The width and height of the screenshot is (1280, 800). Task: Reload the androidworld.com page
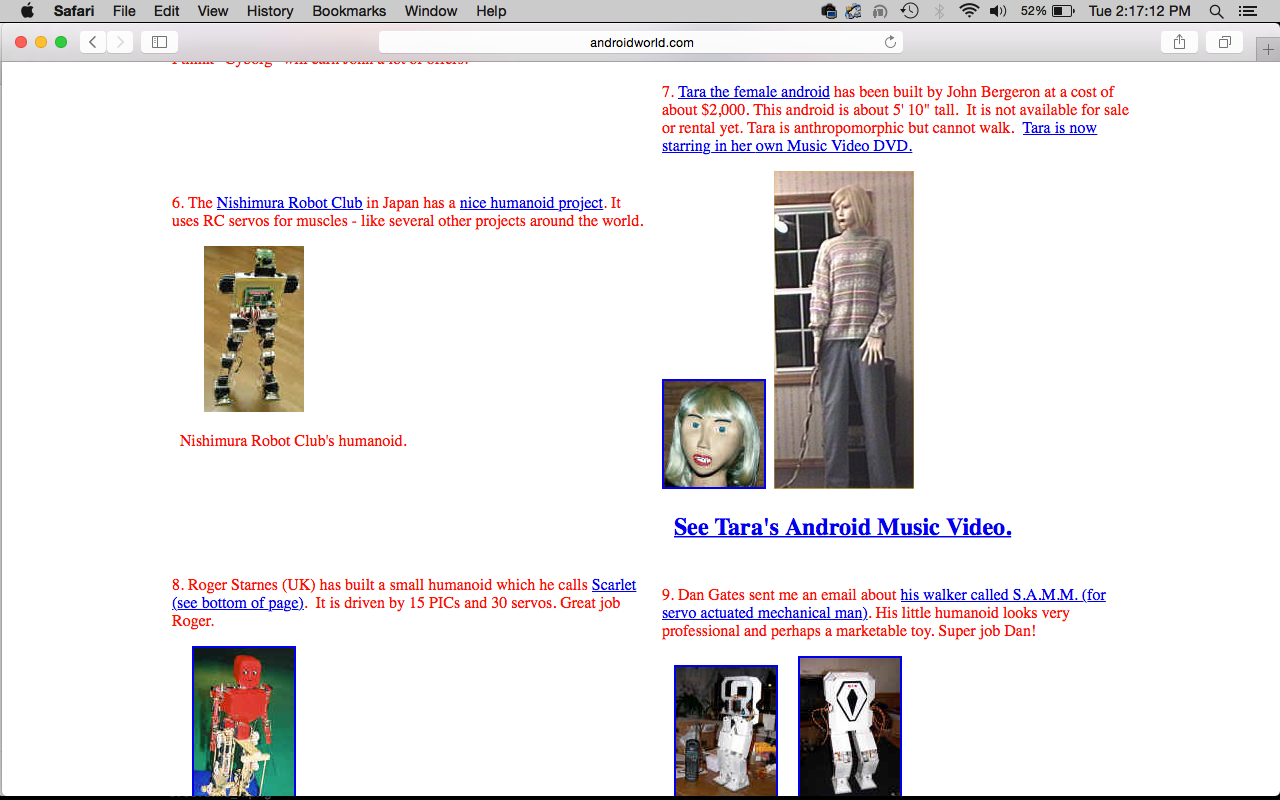coord(890,42)
